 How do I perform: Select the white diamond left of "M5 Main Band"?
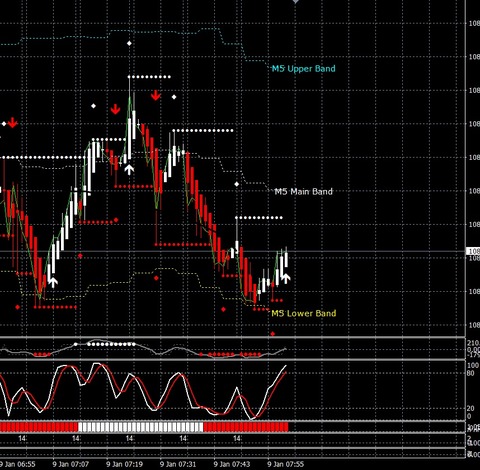237,184
